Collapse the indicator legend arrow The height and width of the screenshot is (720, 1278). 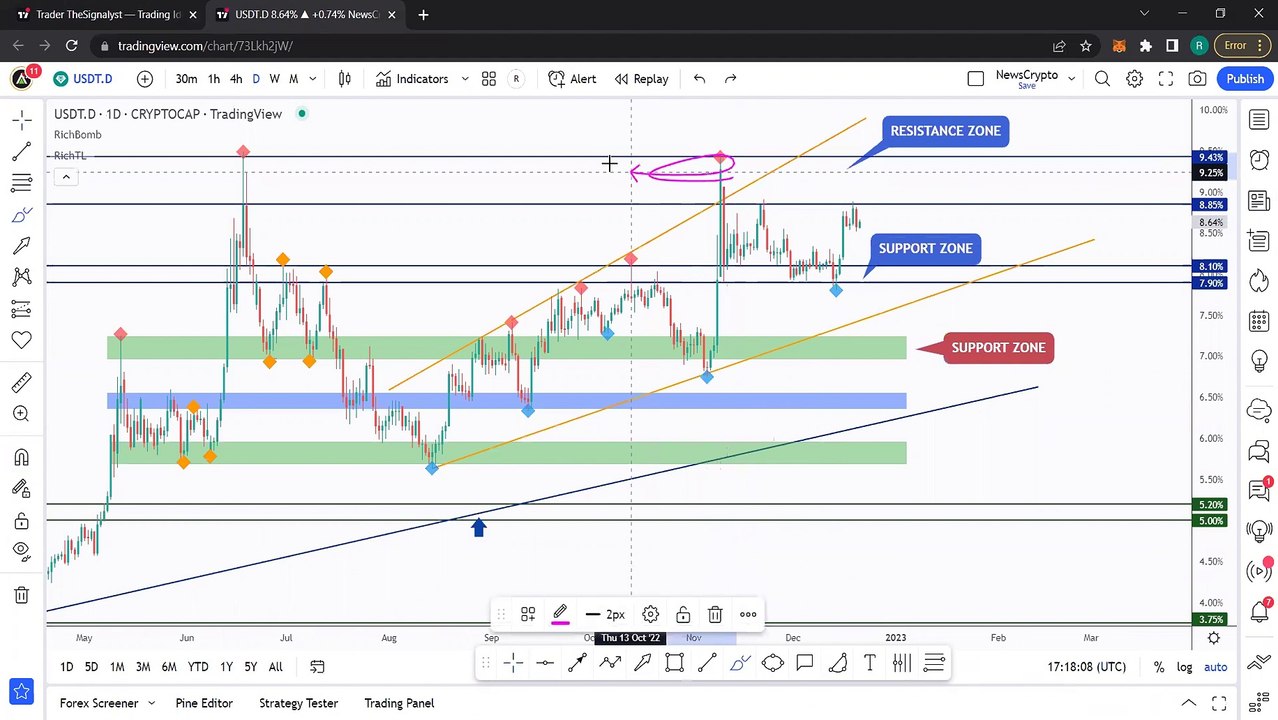(x=66, y=177)
